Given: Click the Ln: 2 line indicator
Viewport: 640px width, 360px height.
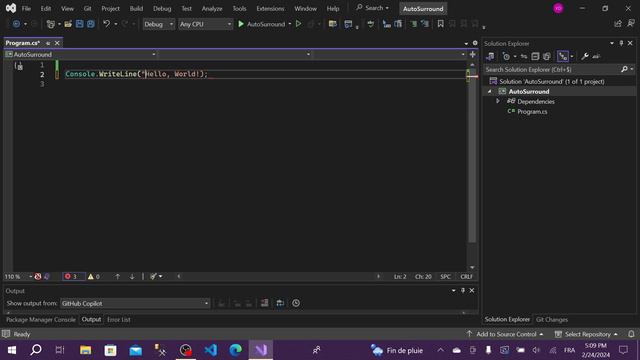Looking at the screenshot, I should click(400, 276).
